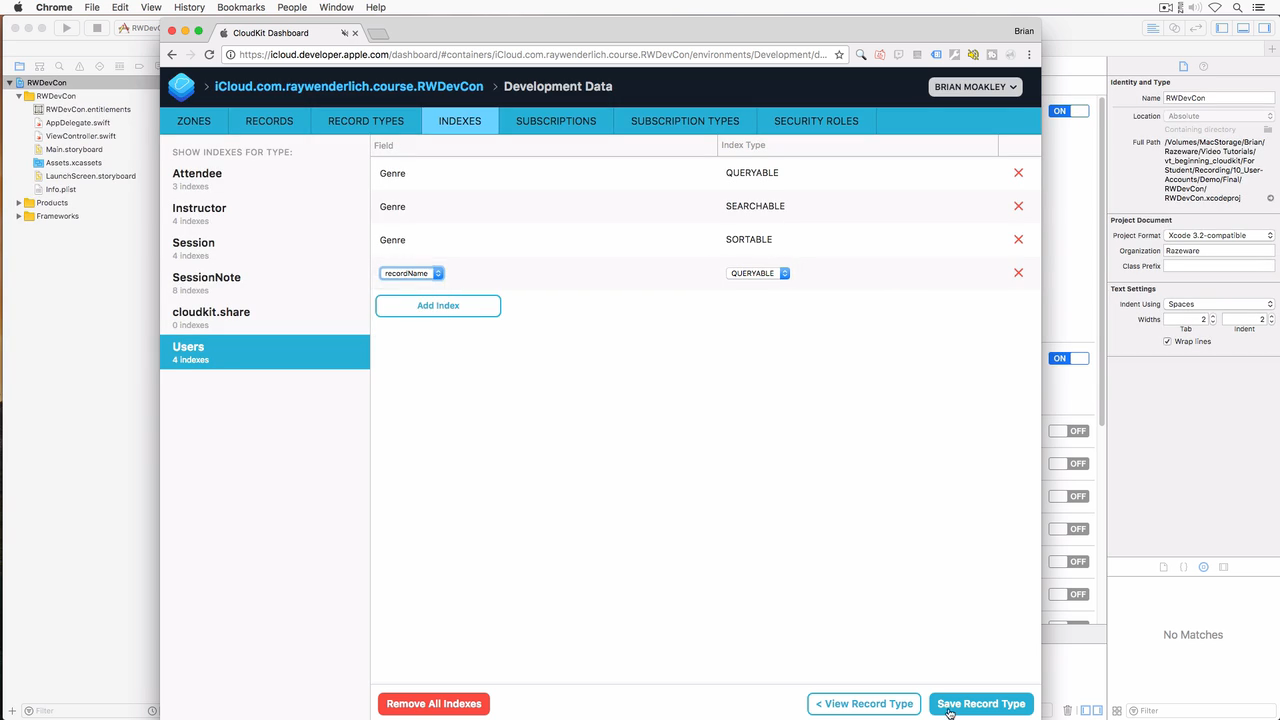
Task: Click the Remove All Indexes button
Action: pyautogui.click(x=434, y=704)
